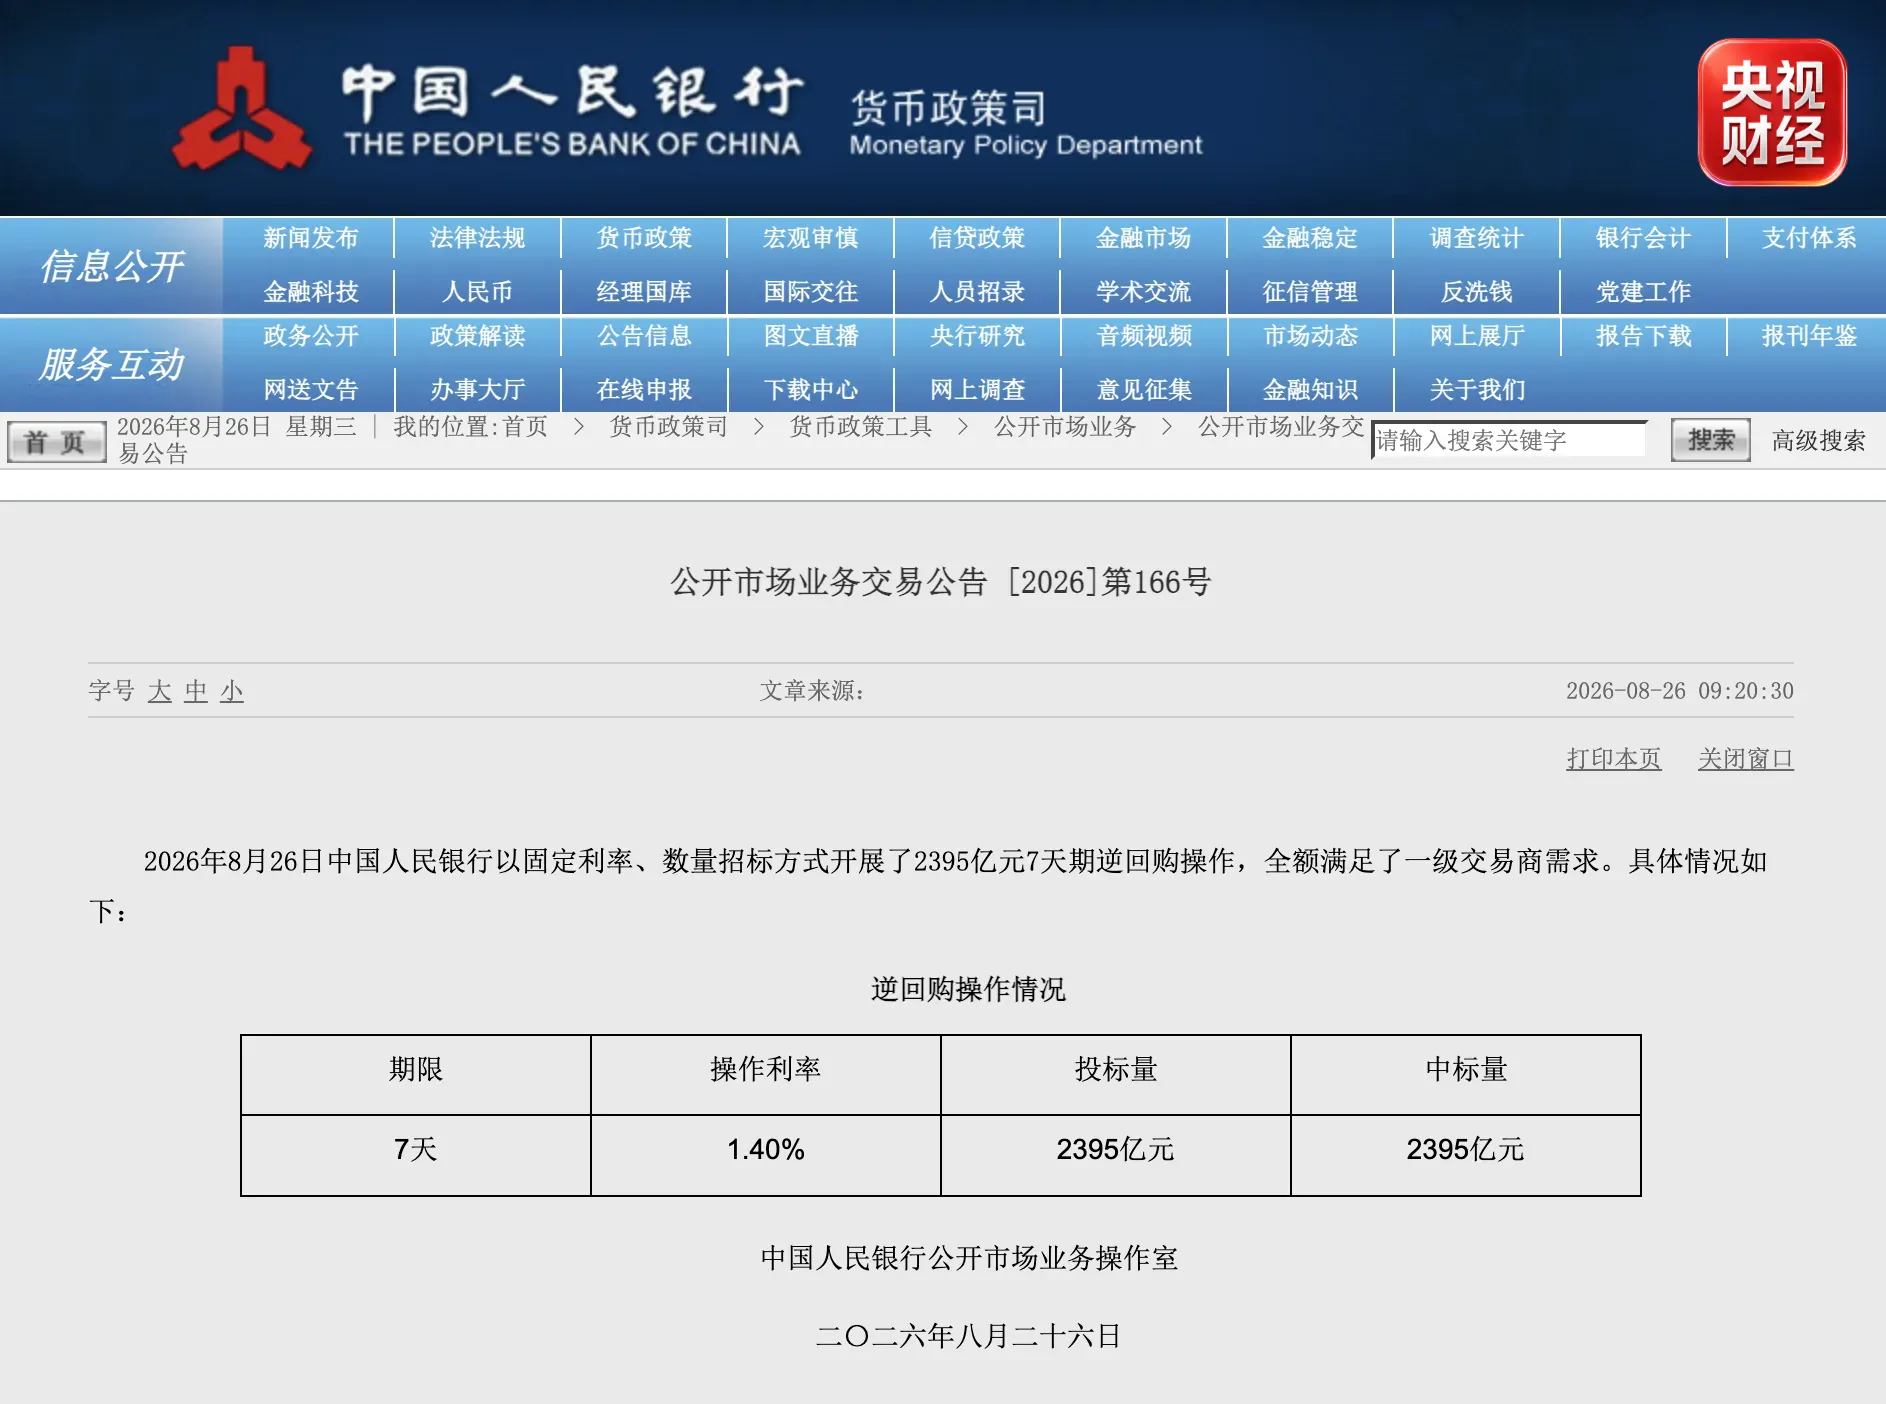Open 党建工作 page
1886x1404 pixels.
tap(1643, 292)
